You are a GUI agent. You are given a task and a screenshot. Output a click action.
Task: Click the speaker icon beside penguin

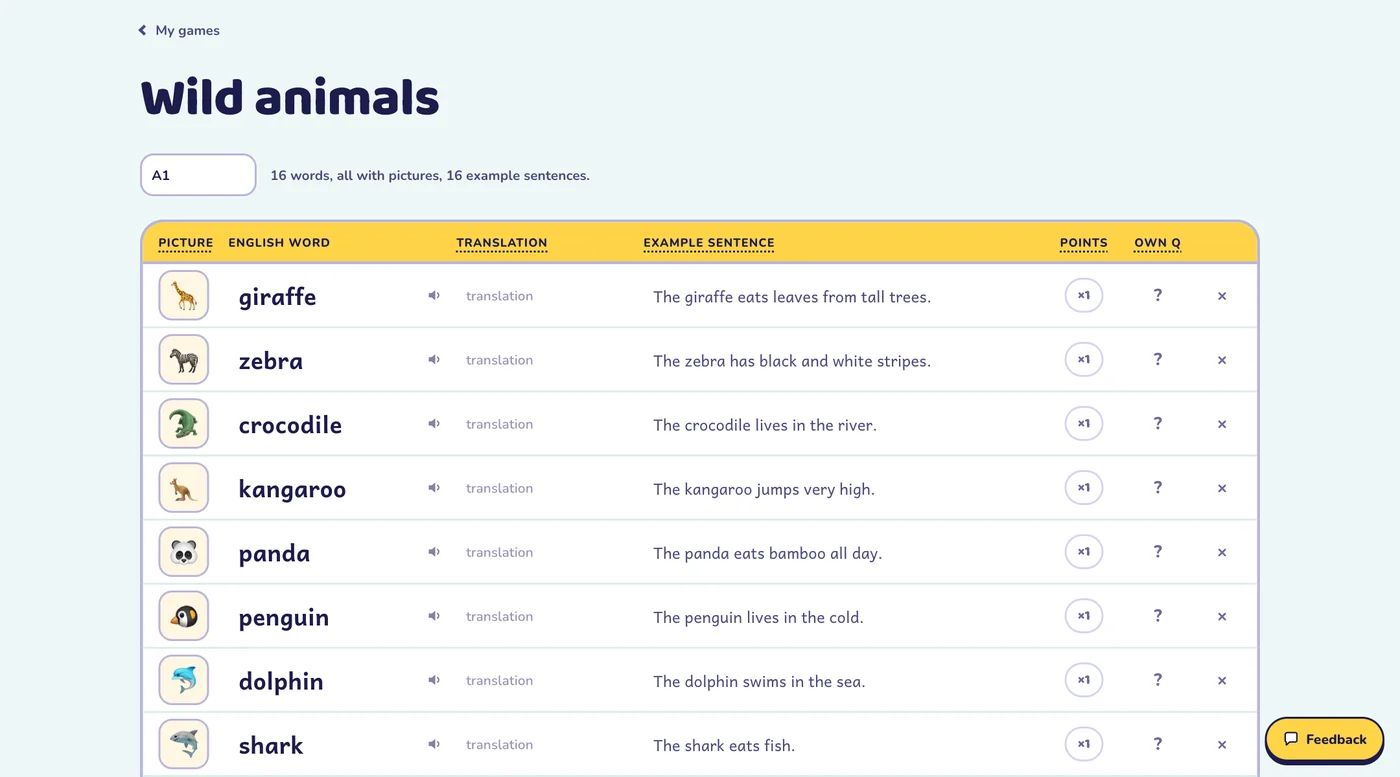(x=434, y=616)
